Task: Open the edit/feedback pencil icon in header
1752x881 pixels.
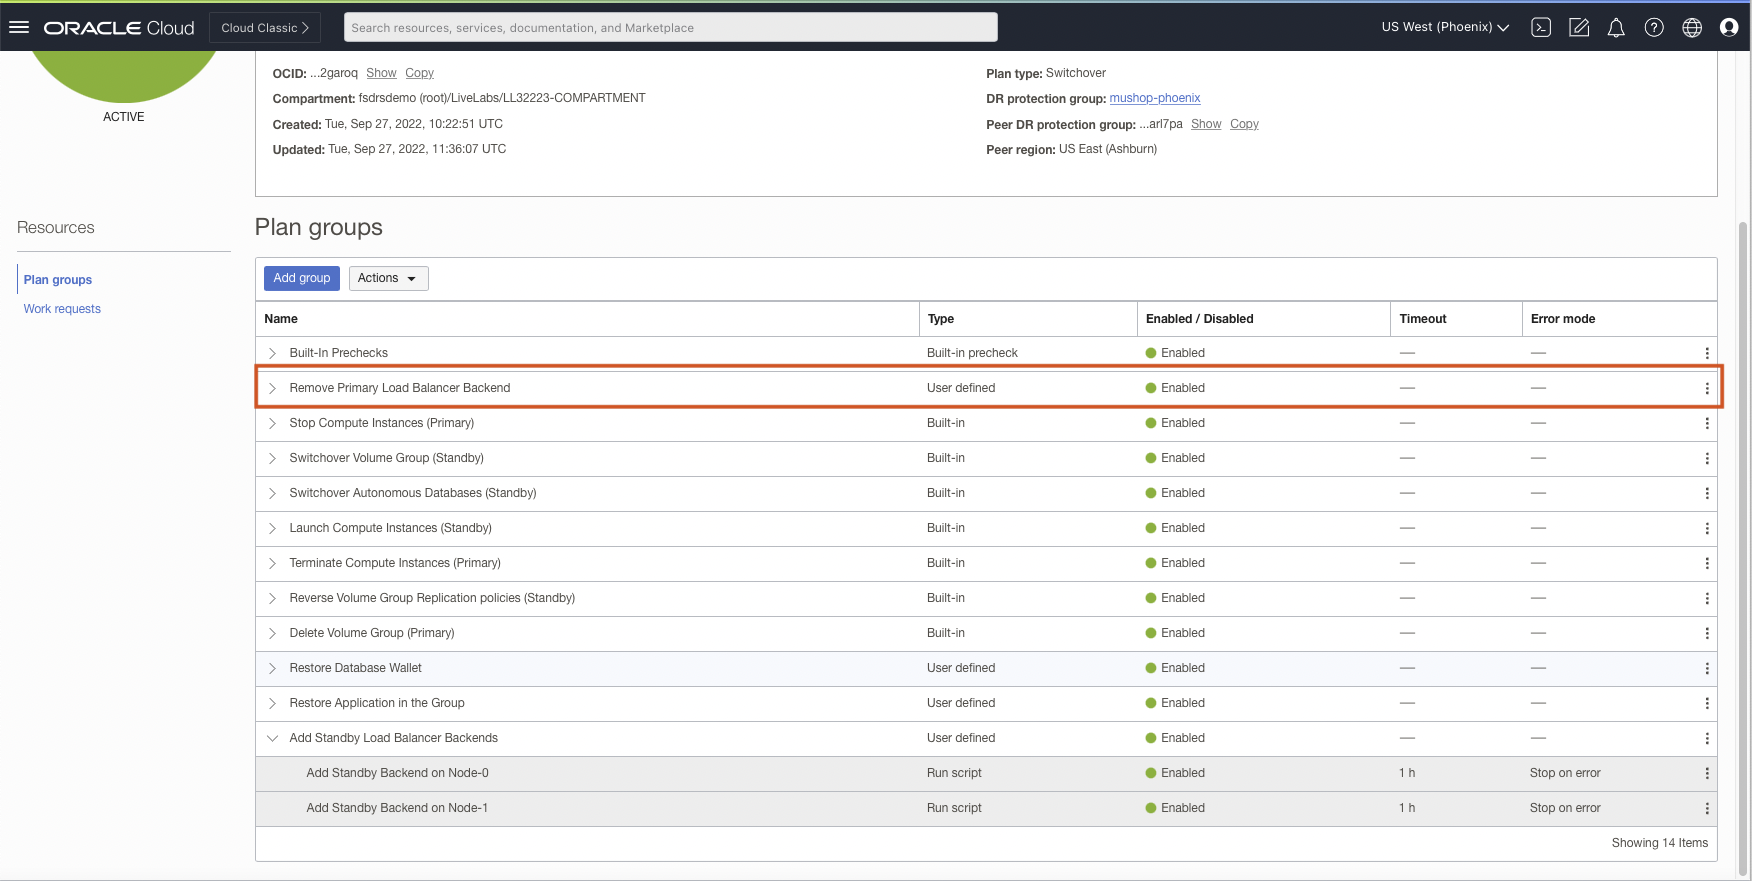Action: pos(1579,28)
